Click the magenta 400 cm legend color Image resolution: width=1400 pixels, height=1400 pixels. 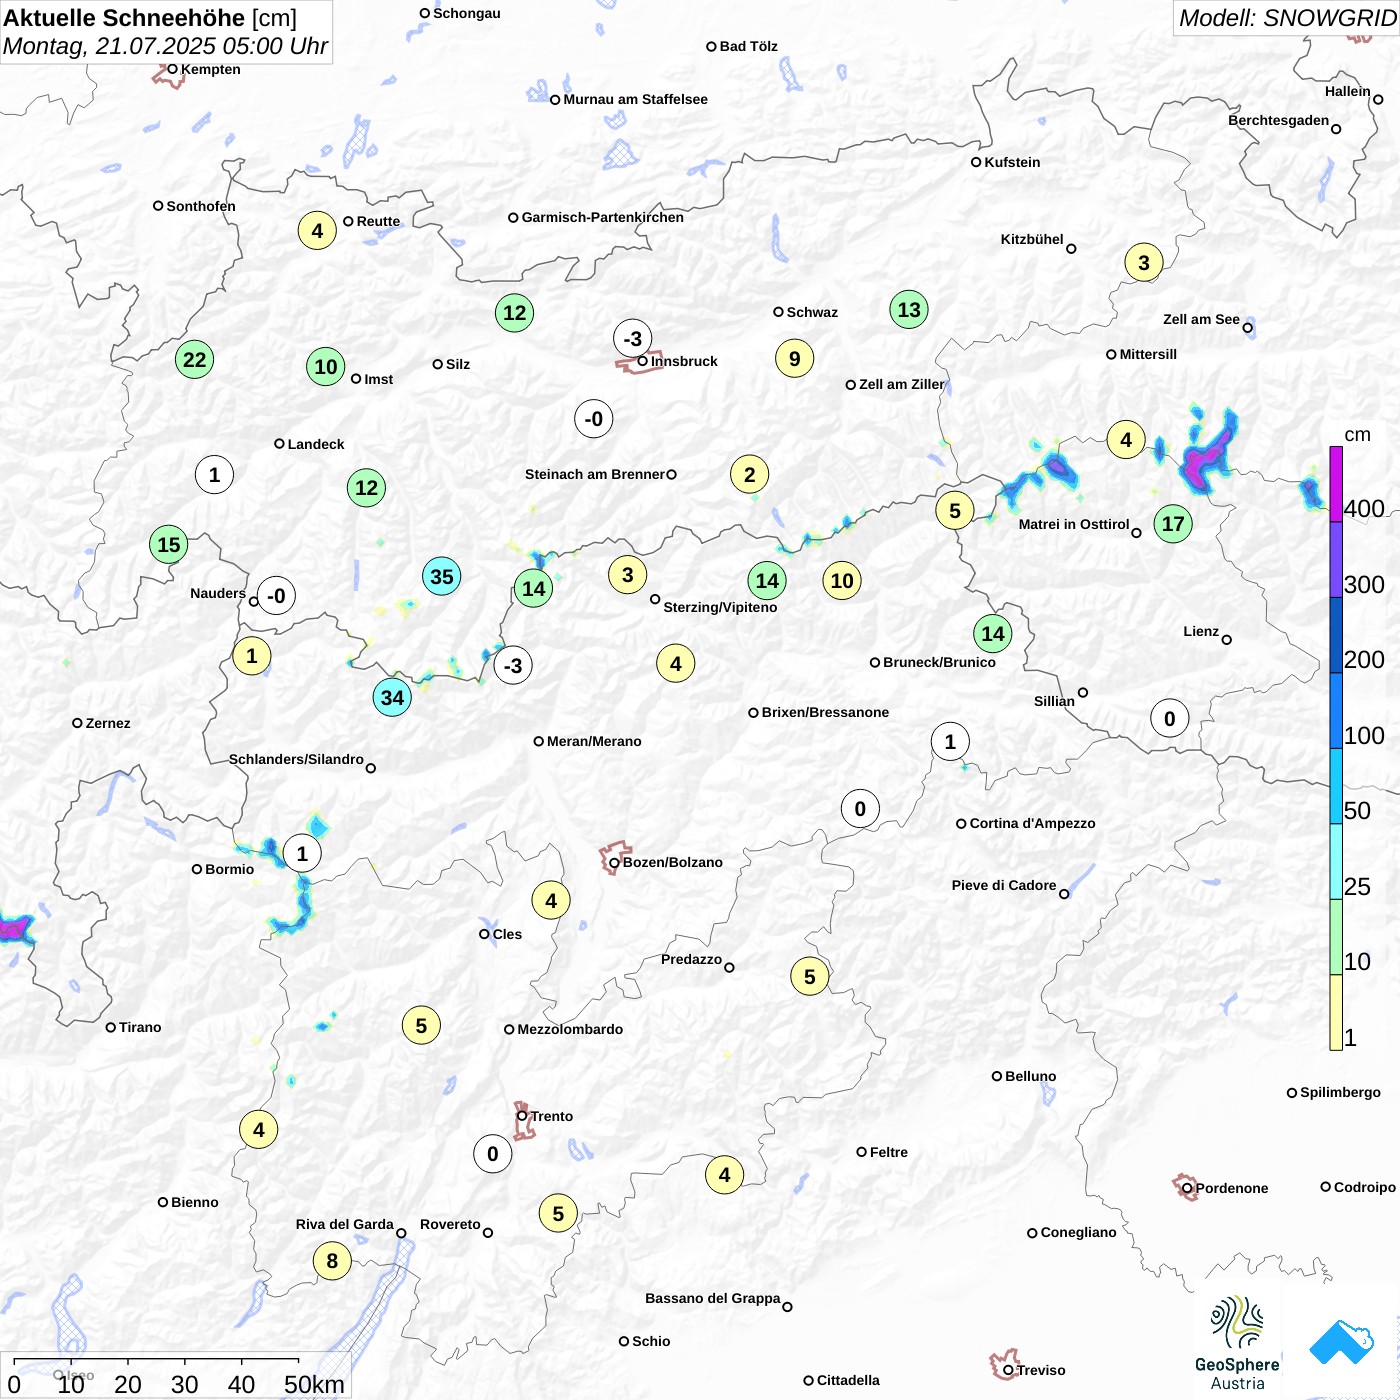click(1336, 483)
